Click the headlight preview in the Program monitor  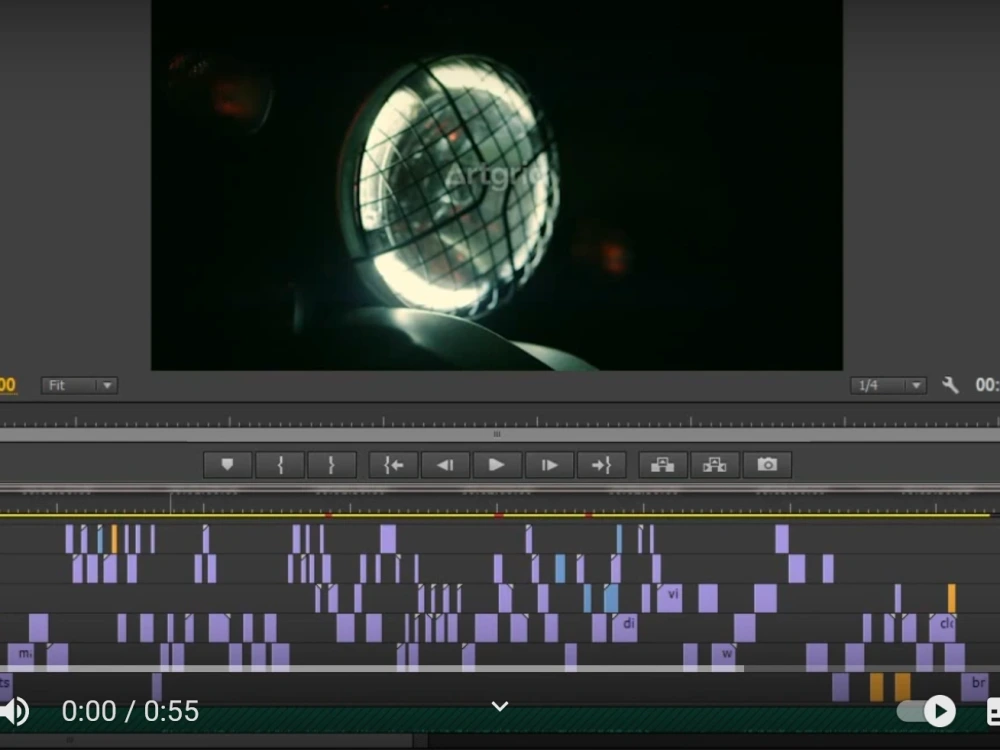click(497, 185)
